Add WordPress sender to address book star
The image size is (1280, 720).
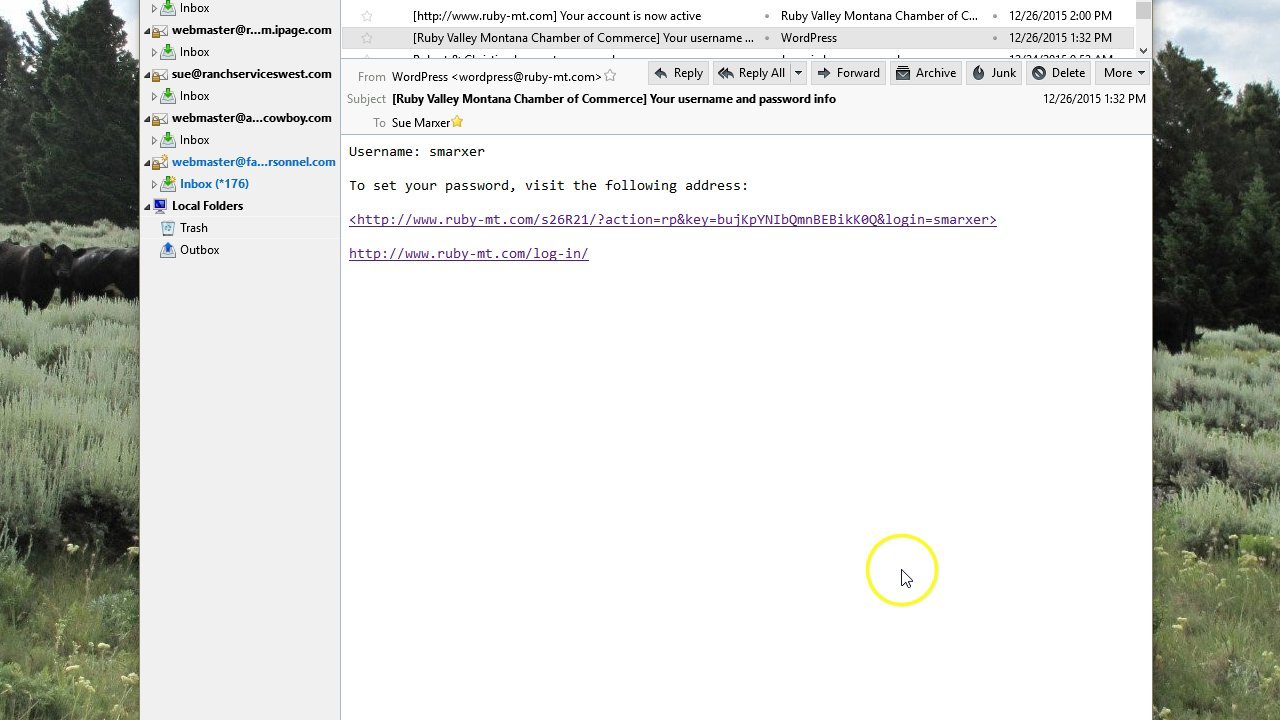click(x=610, y=76)
